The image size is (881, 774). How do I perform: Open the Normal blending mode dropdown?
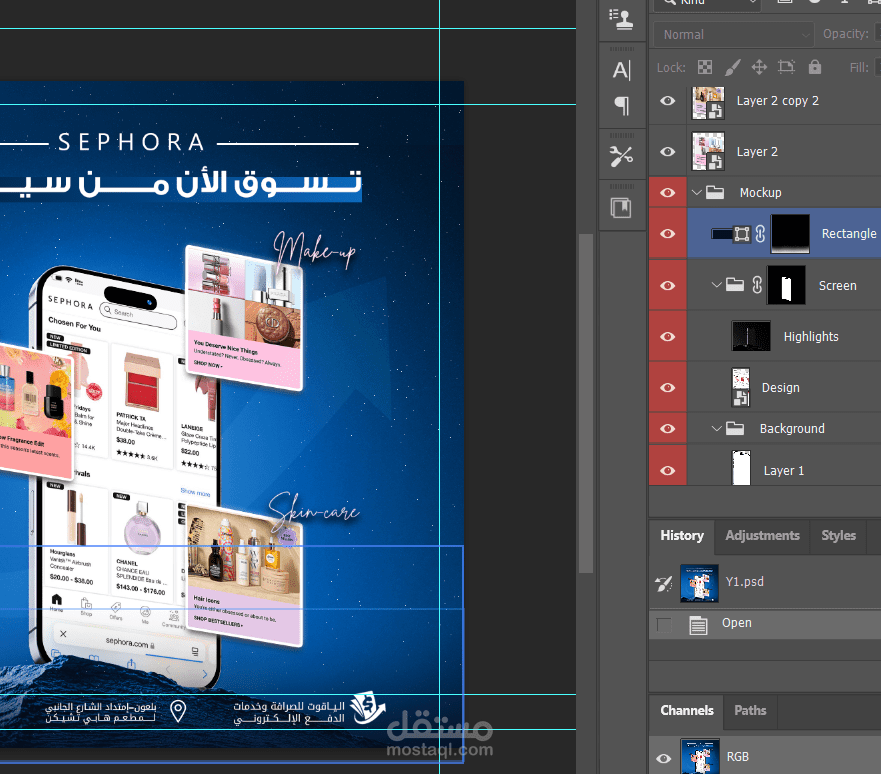click(734, 35)
